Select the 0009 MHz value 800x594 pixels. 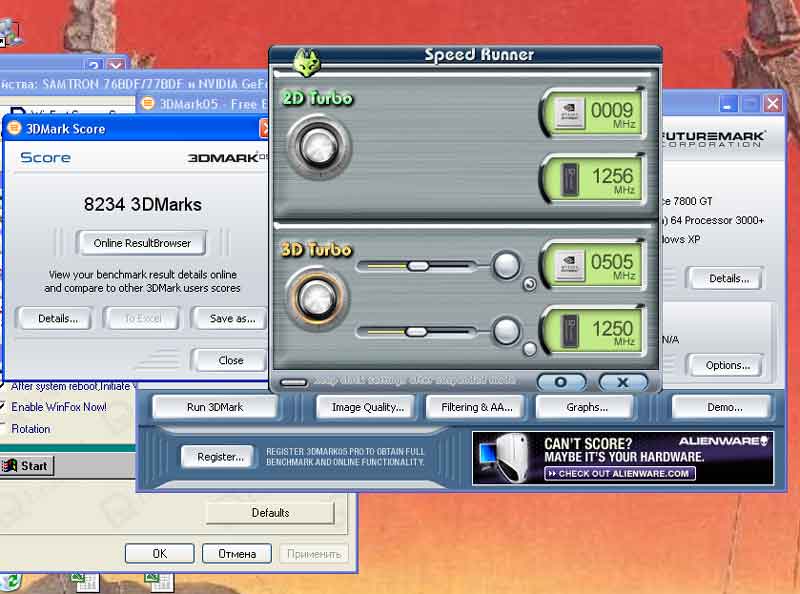point(612,110)
